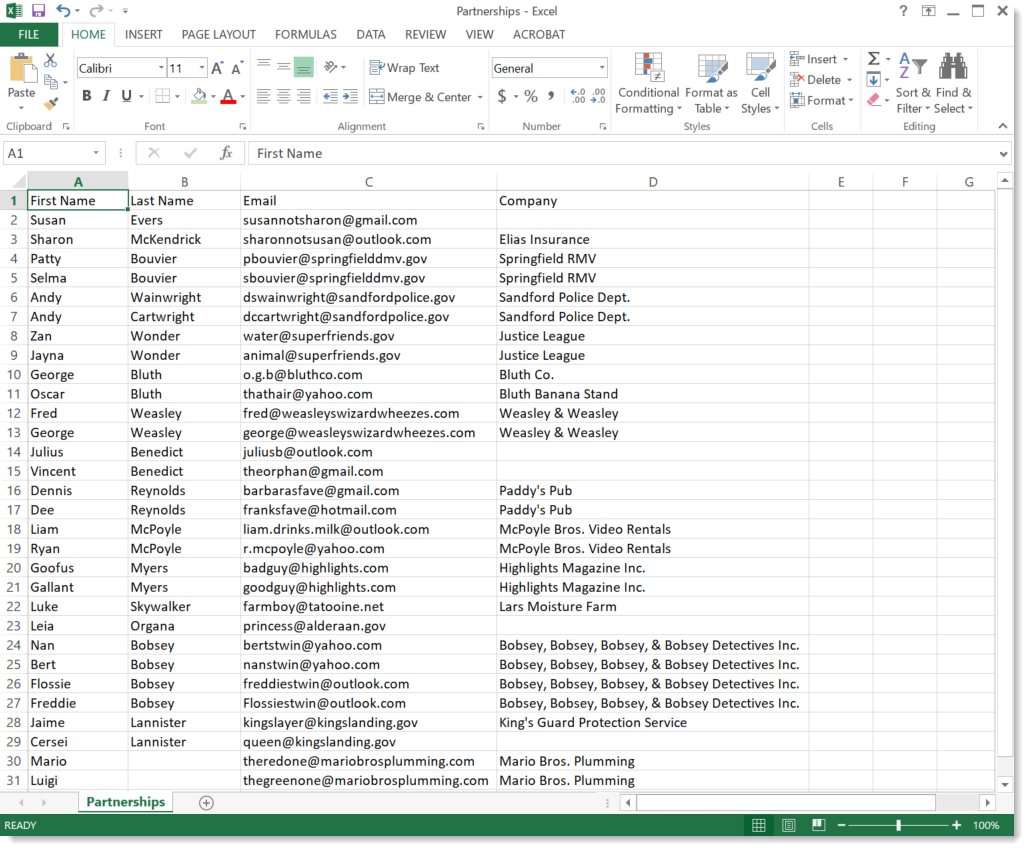
Task: Adjust the zoom slider handle
Action: click(898, 825)
